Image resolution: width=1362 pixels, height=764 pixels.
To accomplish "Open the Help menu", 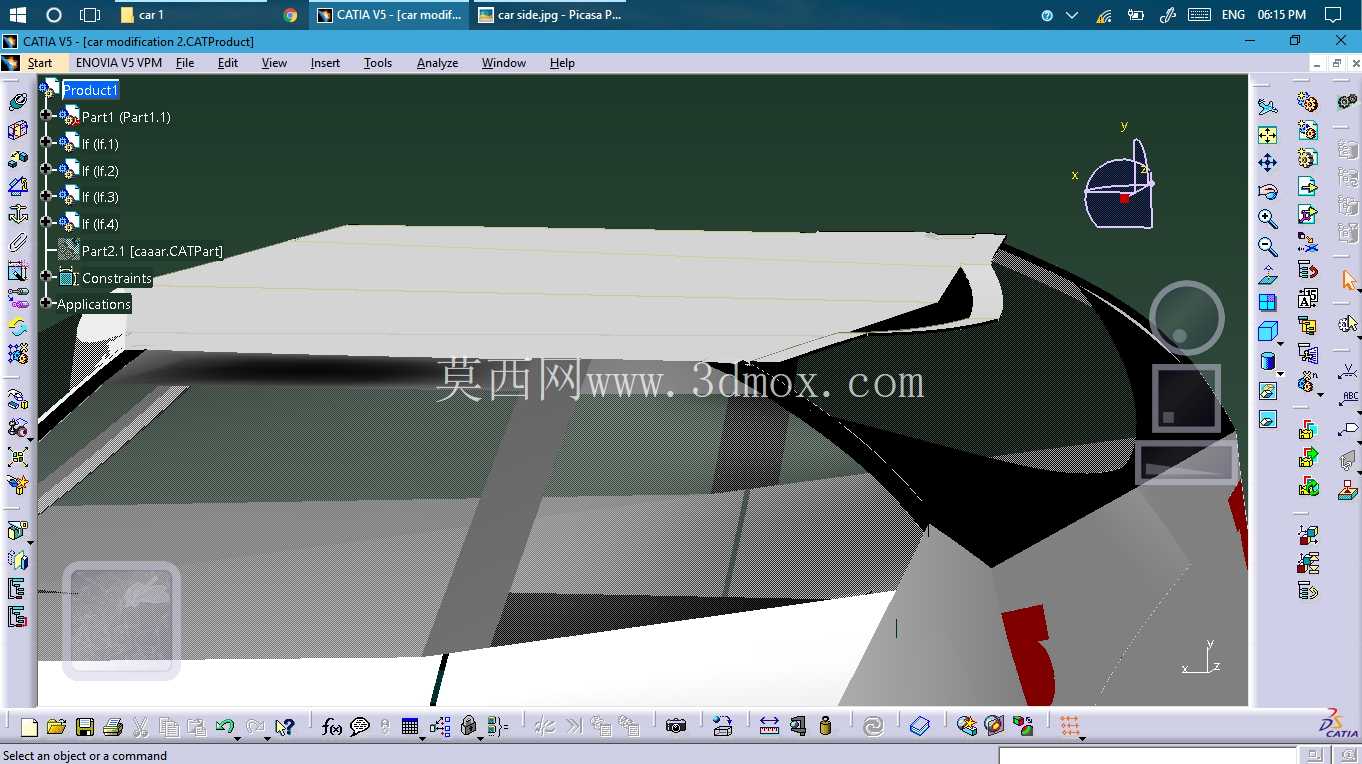I will [x=562, y=63].
